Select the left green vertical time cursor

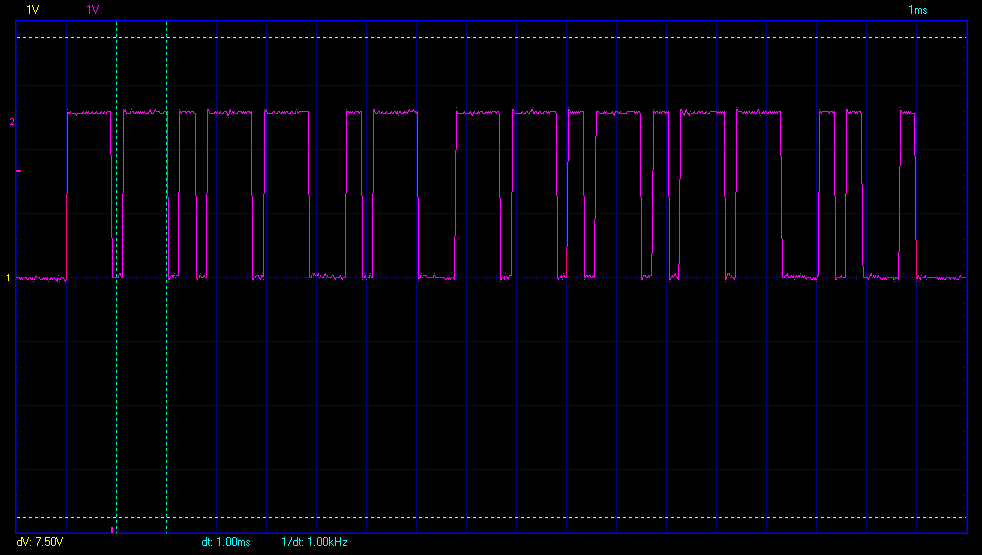(x=116, y=277)
